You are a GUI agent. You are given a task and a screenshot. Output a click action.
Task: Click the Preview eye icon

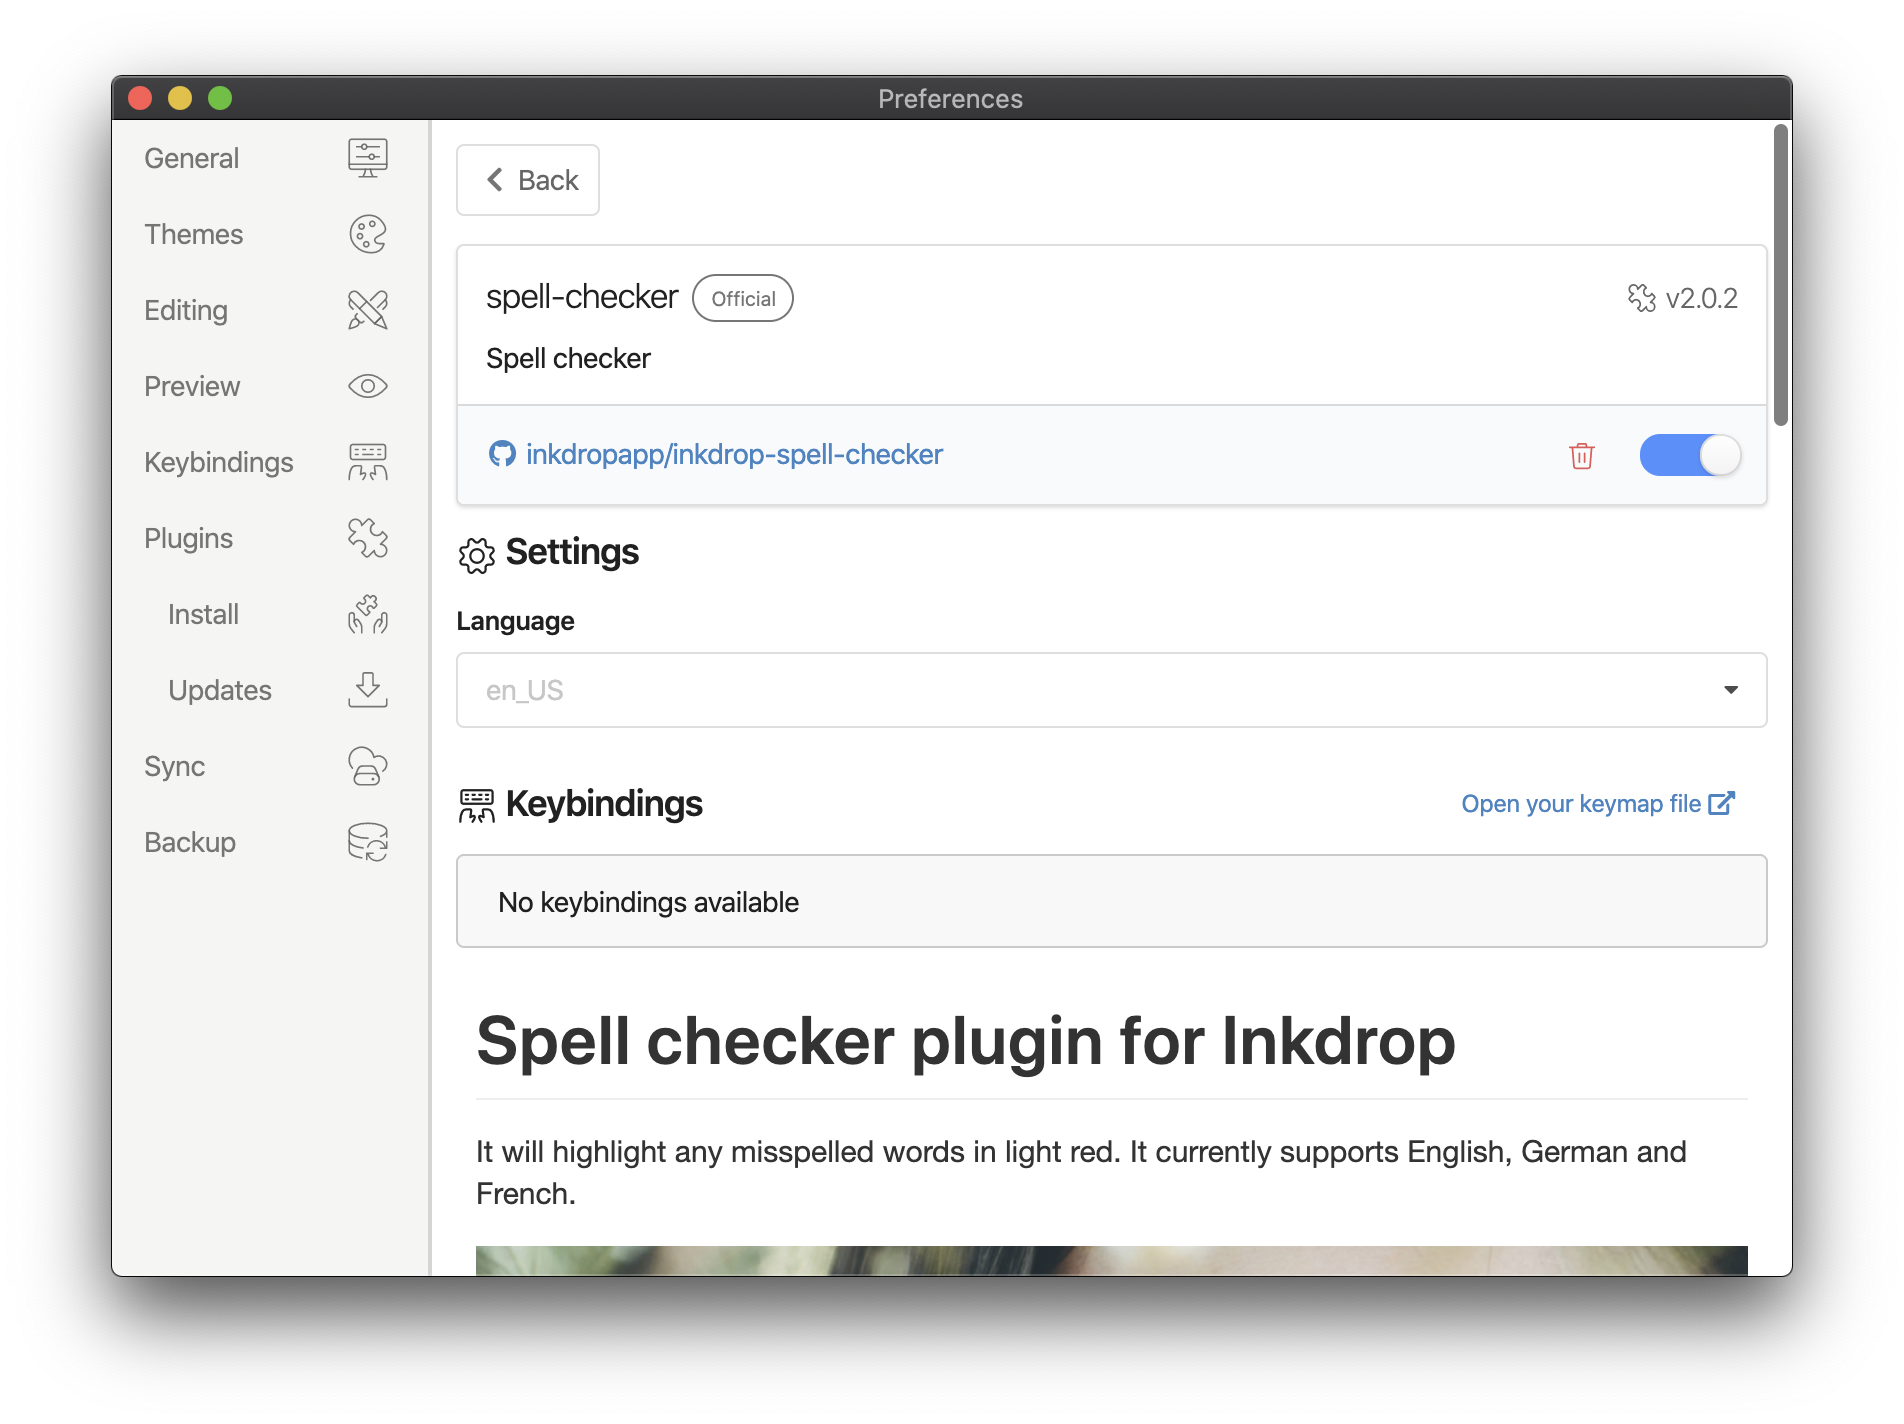[x=367, y=386]
